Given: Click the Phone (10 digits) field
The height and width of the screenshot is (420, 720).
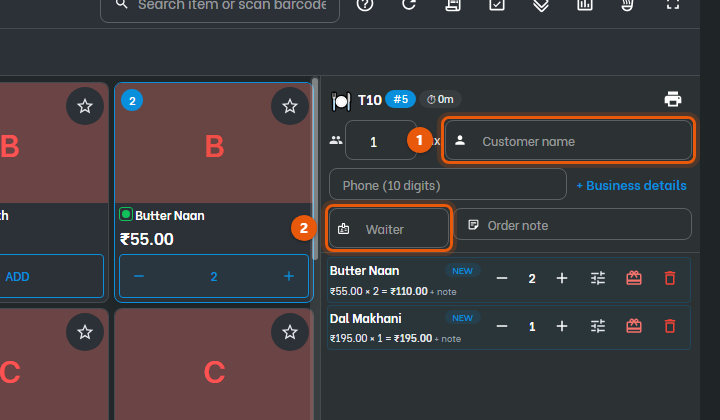Looking at the screenshot, I should click(448, 185).
